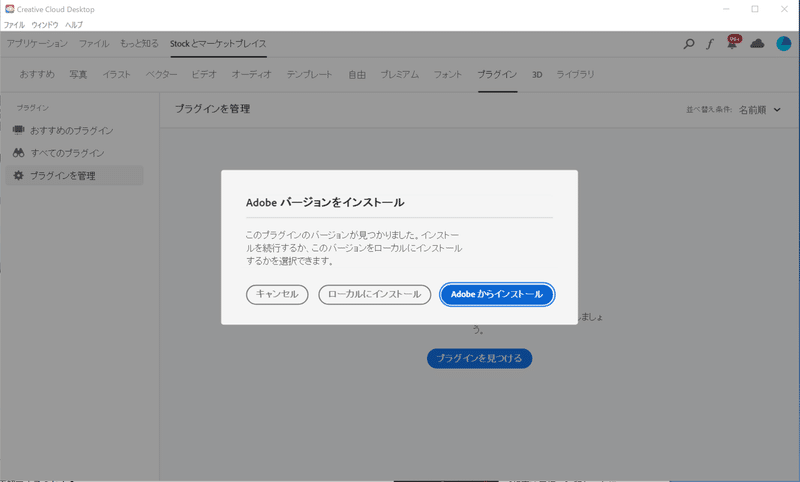Screen dimensions: 800x482
Task: Close the Creative Cloud Desktop window
Action: pos(784,9)
